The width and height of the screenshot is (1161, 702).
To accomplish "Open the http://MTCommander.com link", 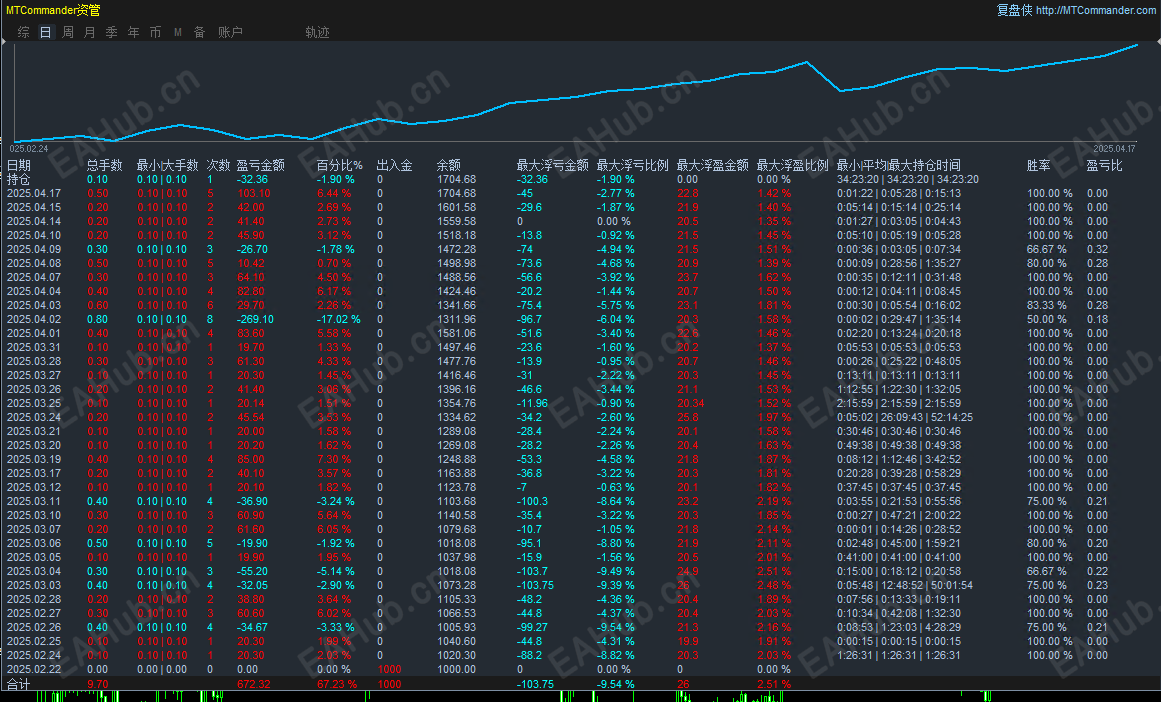I will click(1095, 10).
